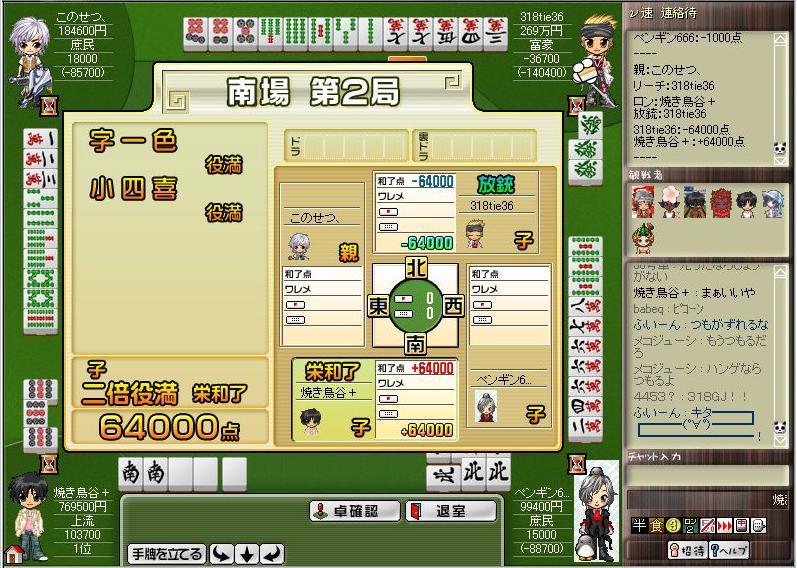Click chat message ふいーん：つもがずれるな
Image resolution: width=797 pixels, height=568 pixels.
(x=701, y=324)
